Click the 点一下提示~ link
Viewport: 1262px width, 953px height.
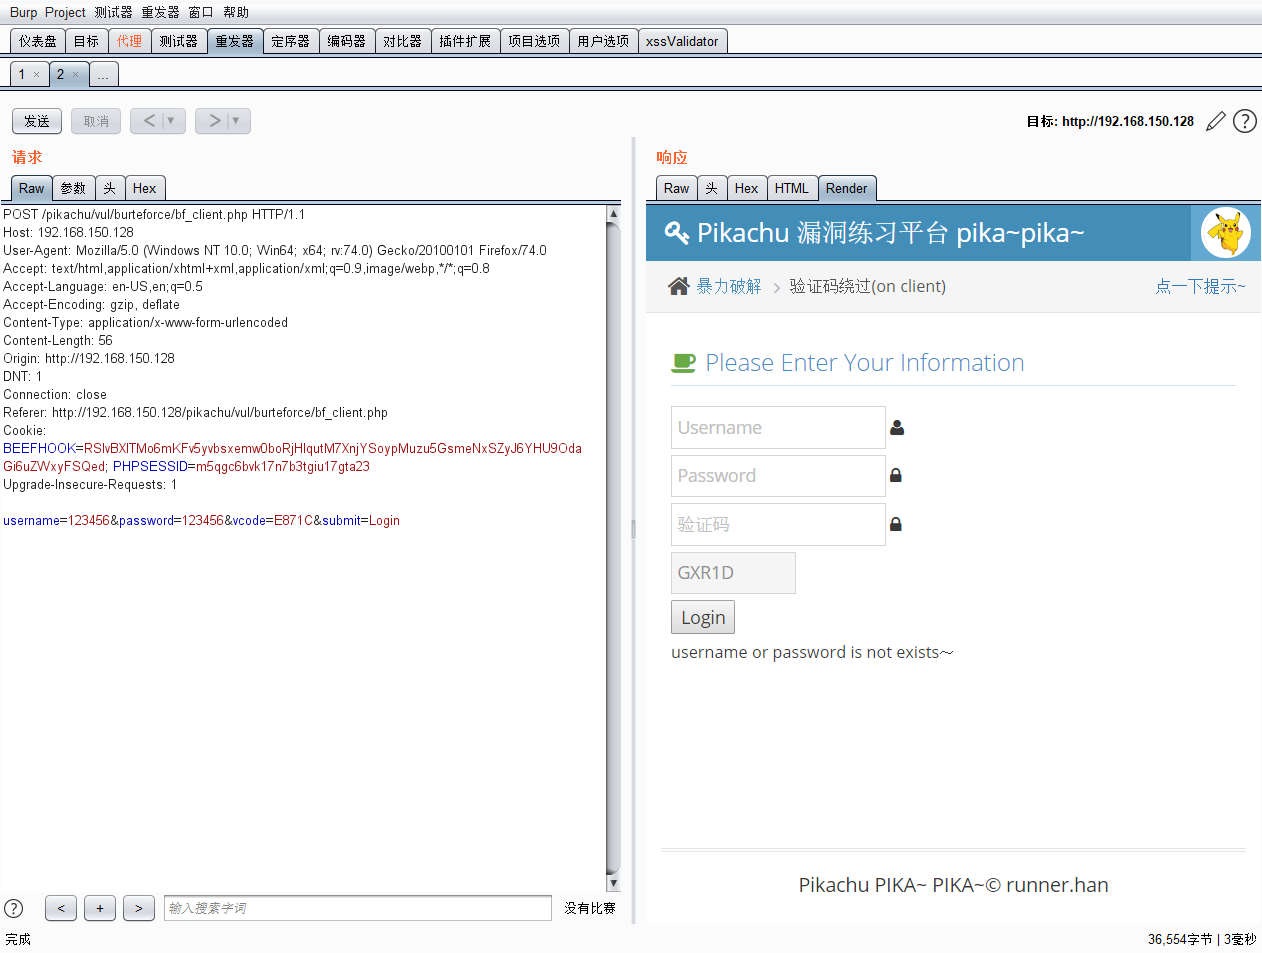tap(1200, 286)
